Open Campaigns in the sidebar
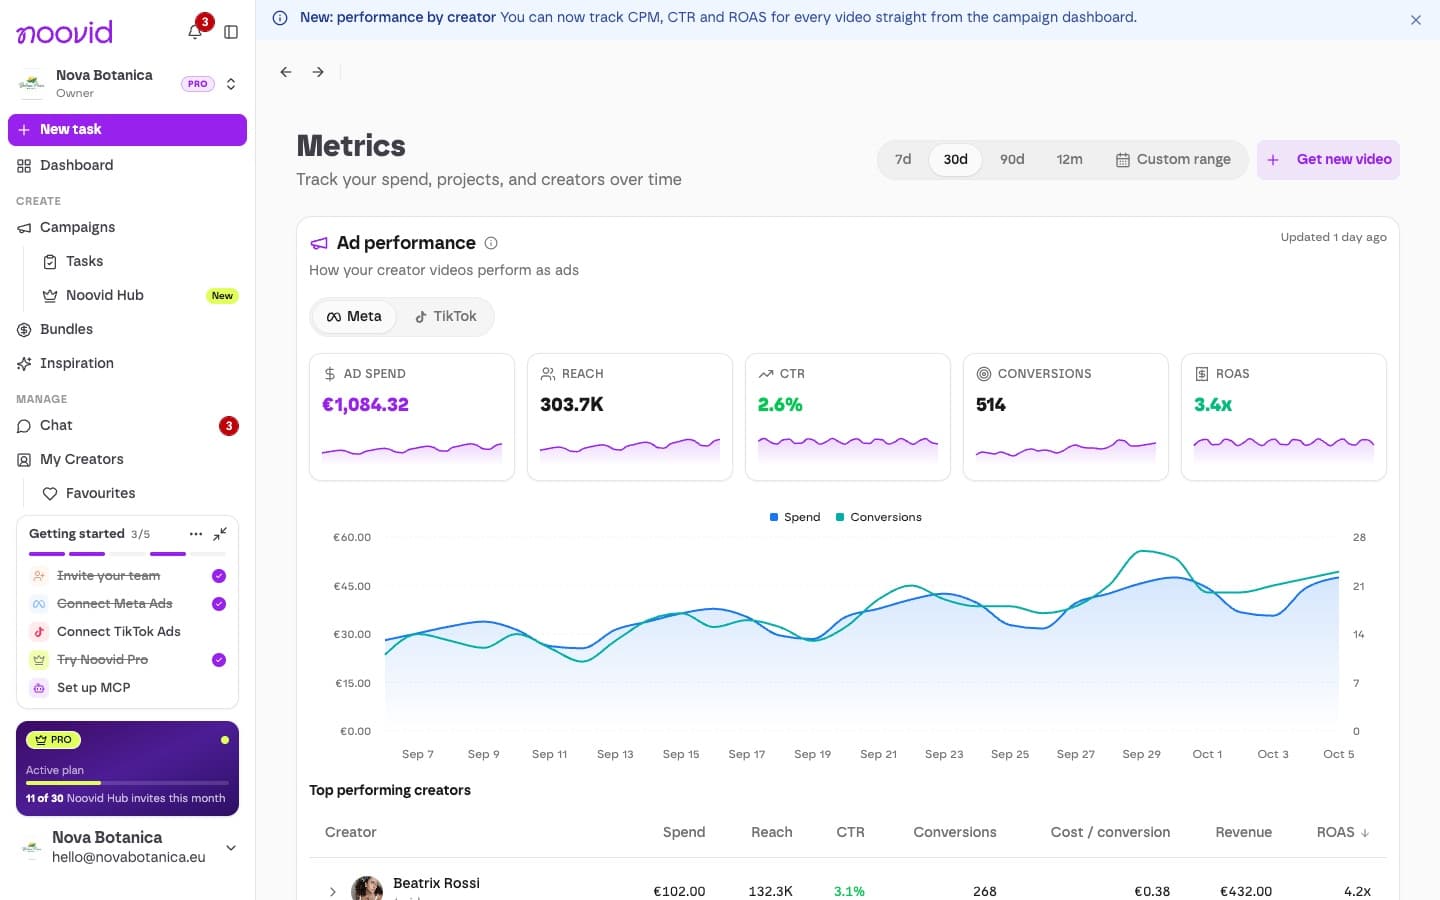 tap(127, 228)
